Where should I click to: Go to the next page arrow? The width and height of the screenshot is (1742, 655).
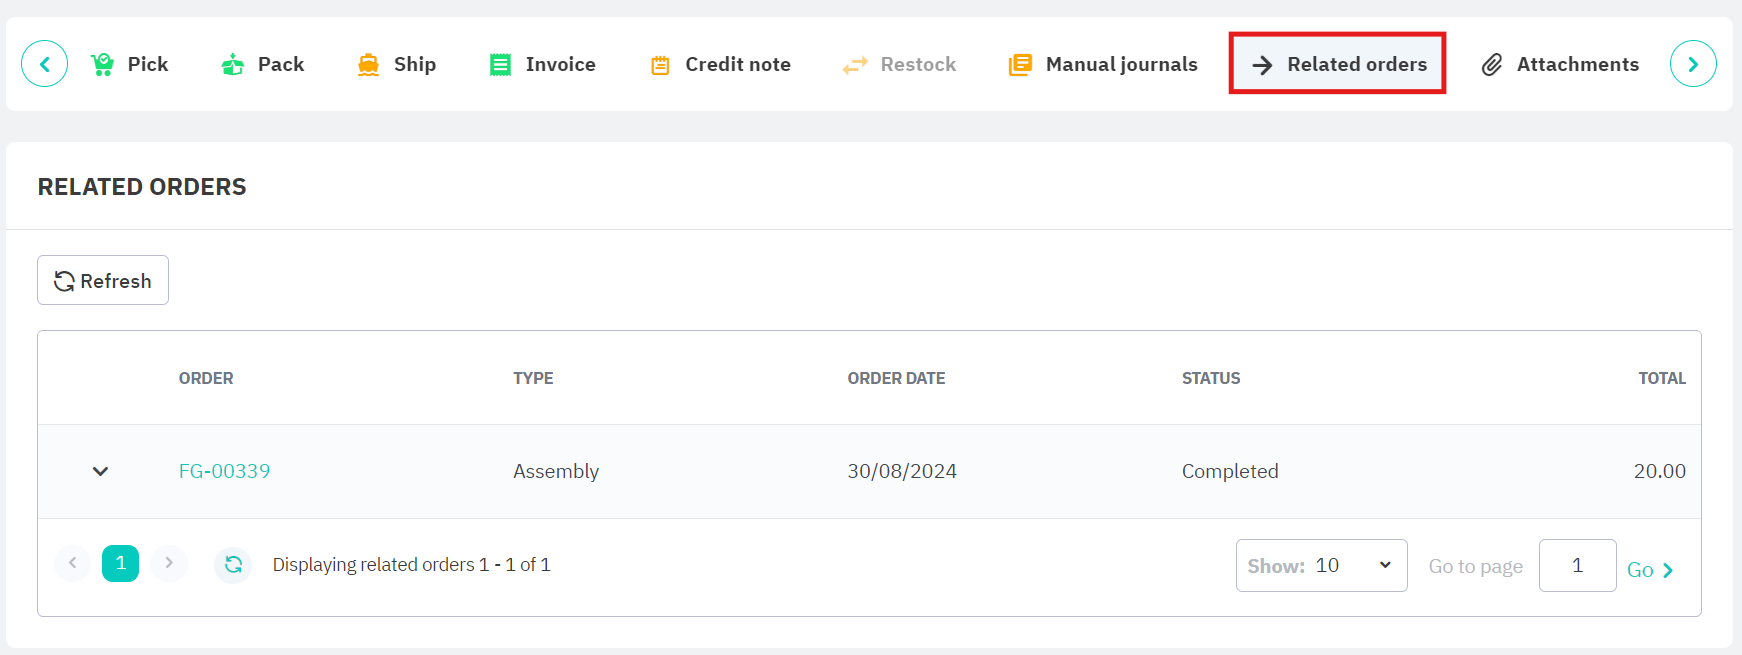tap(169, 564)
